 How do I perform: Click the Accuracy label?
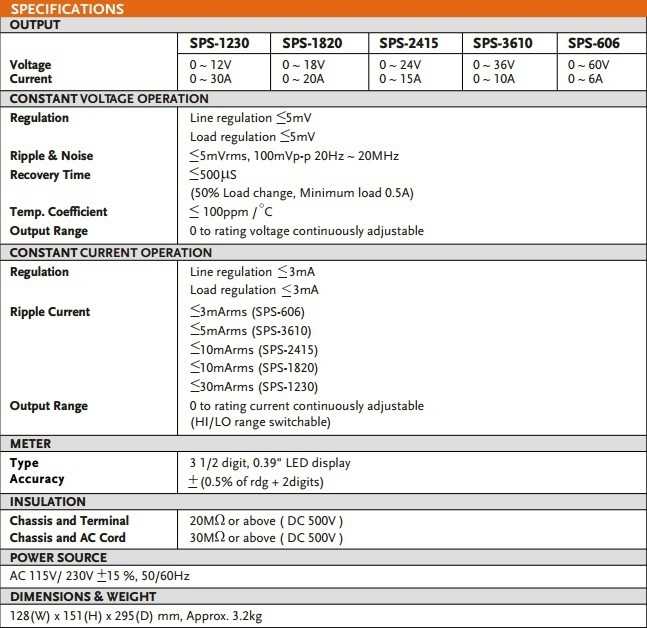coord(37,479)
